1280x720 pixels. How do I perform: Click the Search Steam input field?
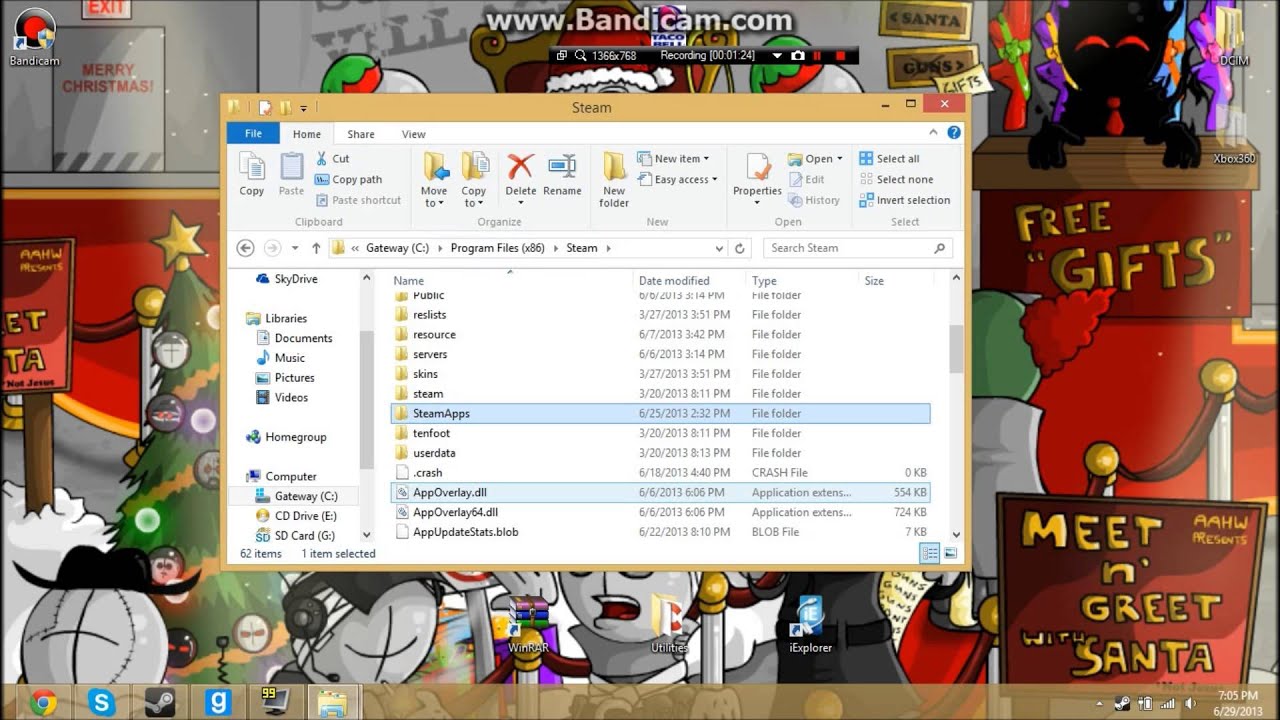[850, 248]
